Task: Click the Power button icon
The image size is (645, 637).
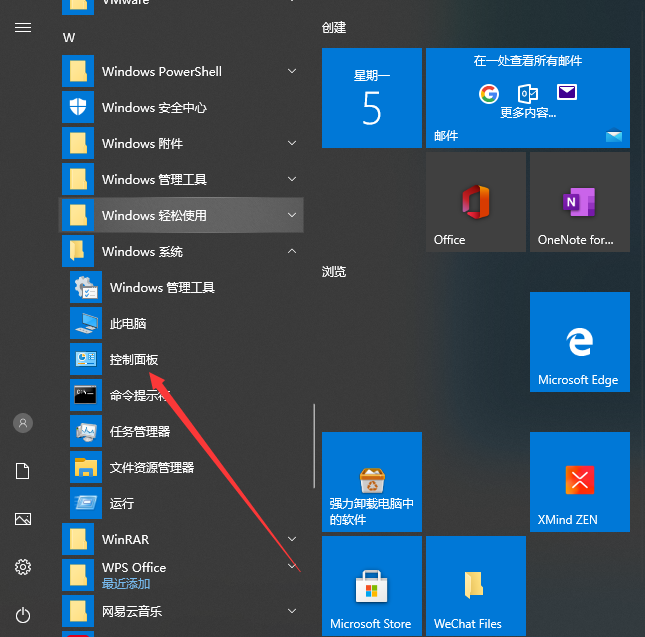Action: [23, 615]
